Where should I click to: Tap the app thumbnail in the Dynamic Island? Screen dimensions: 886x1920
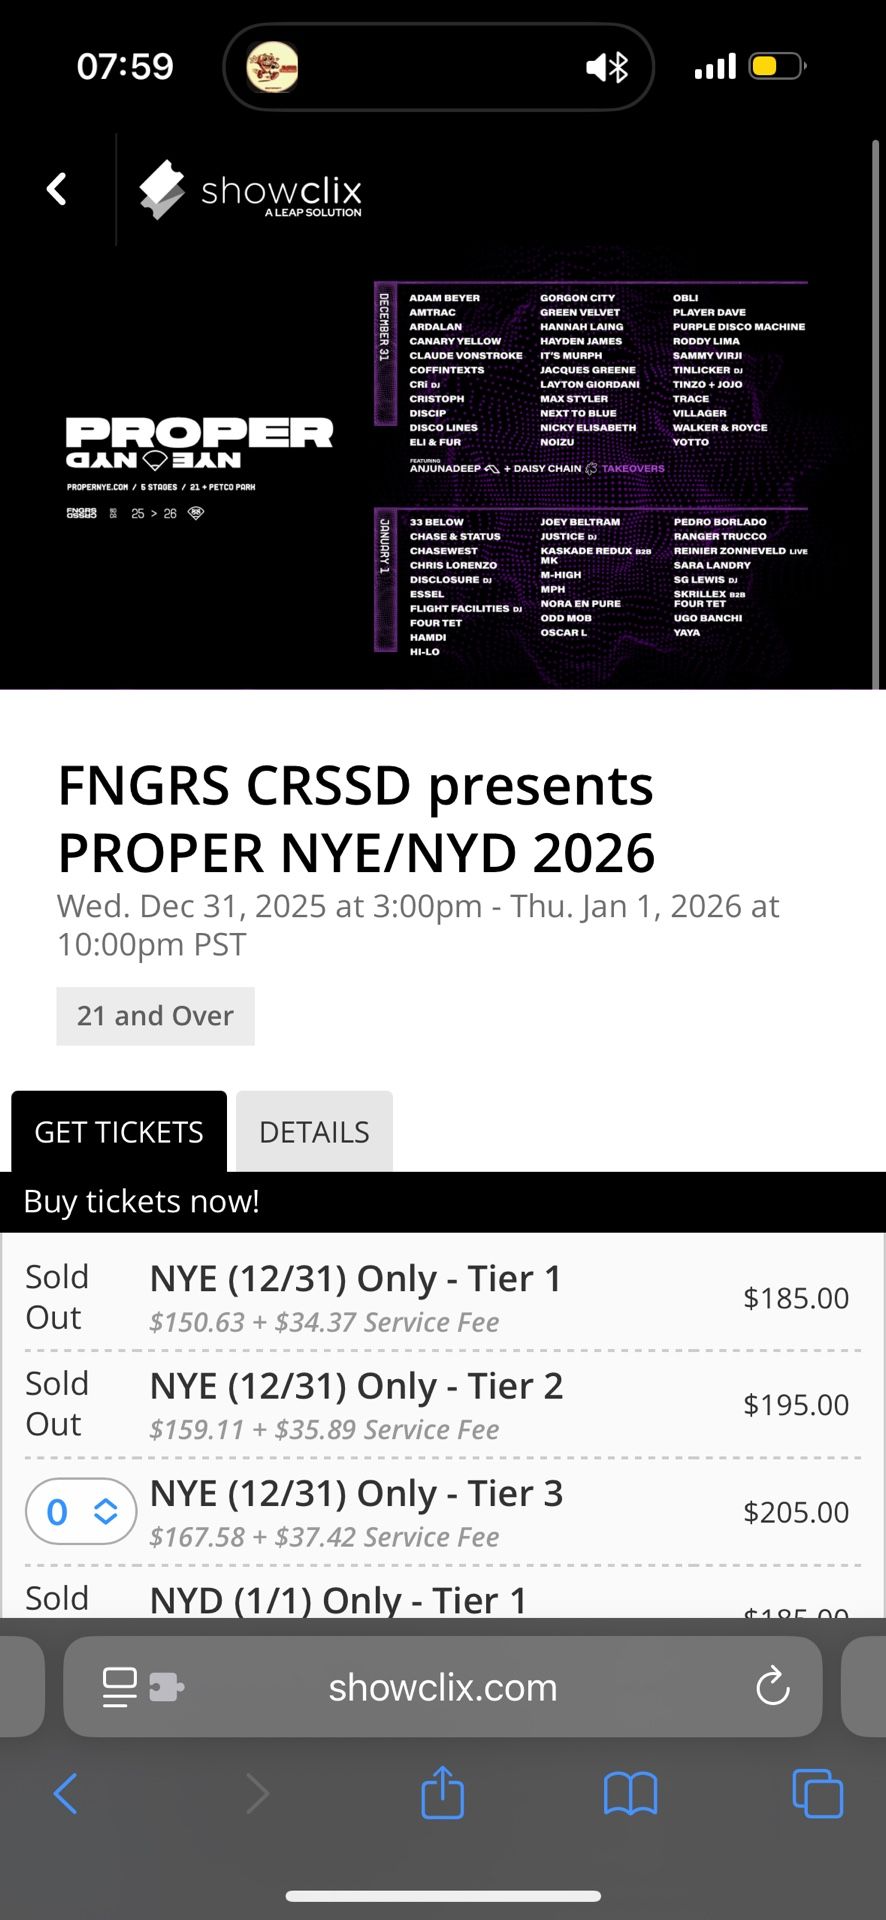coord(272,68)
